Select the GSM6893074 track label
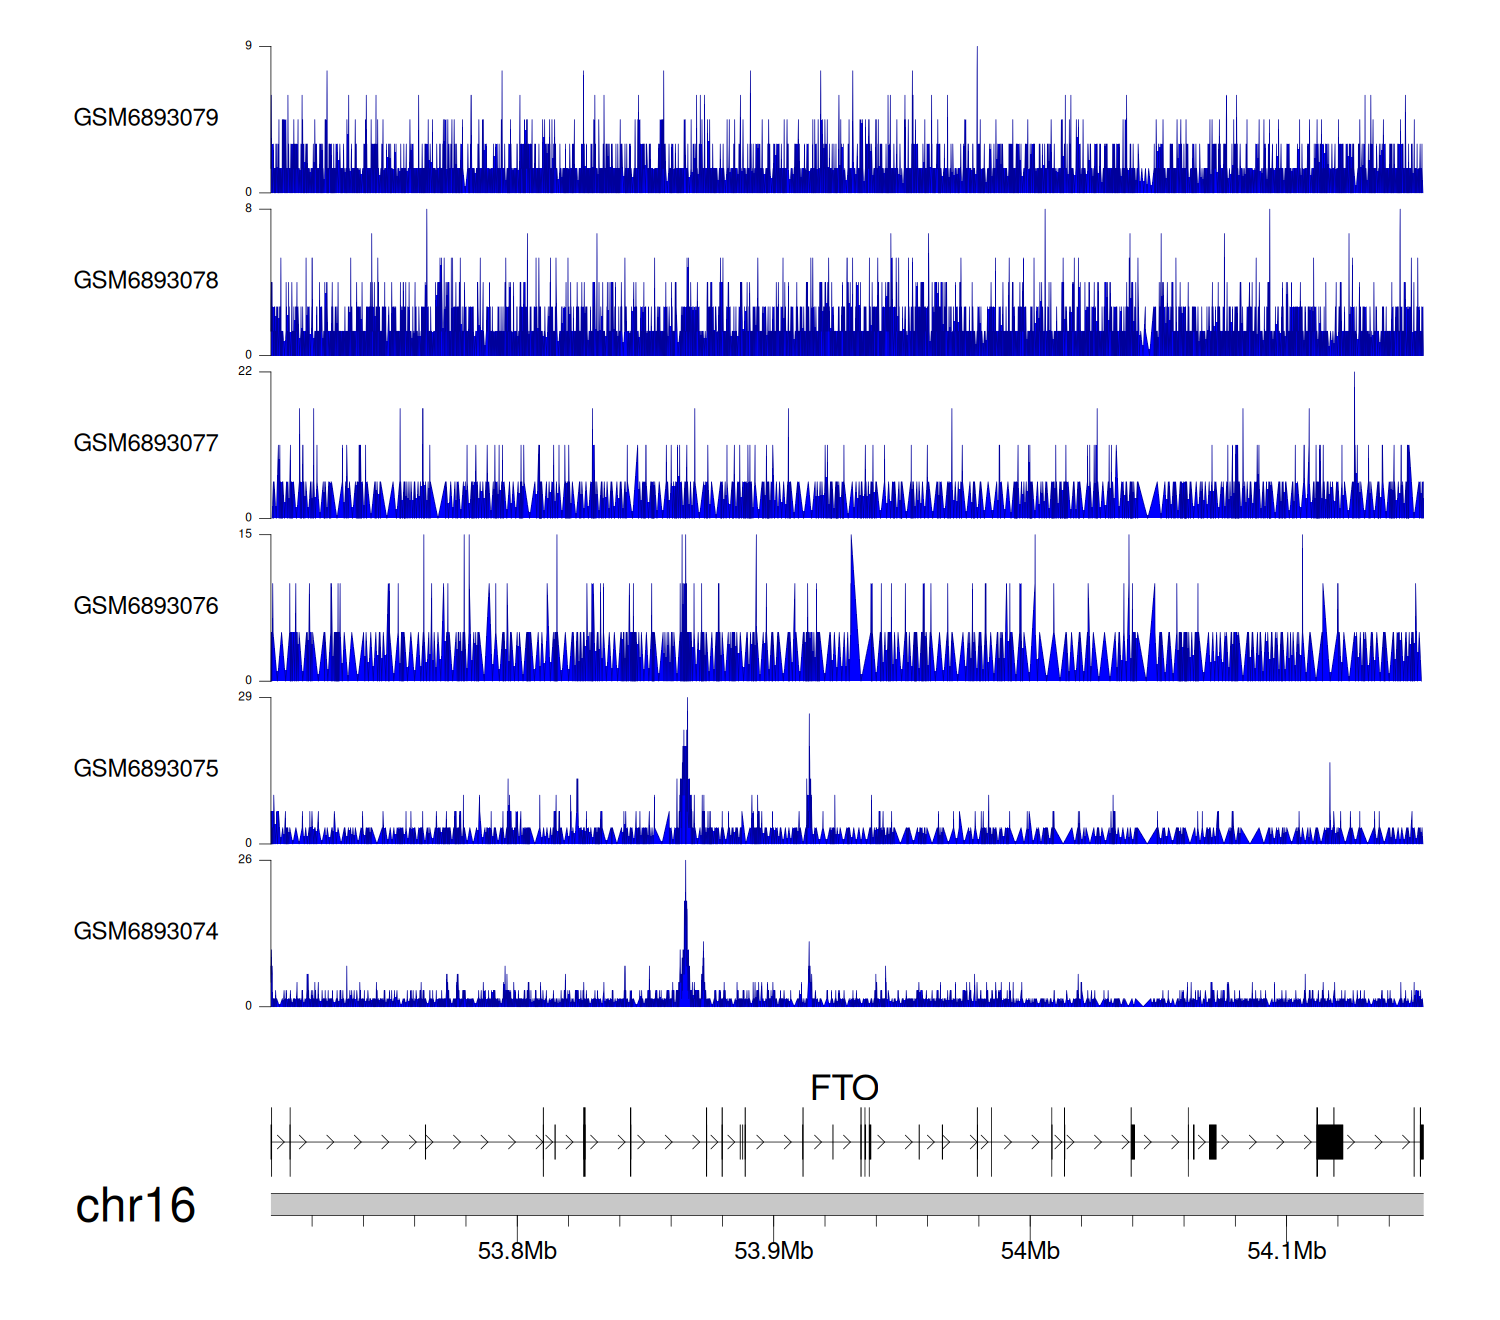The image size is (1500, 1320). 146,932
